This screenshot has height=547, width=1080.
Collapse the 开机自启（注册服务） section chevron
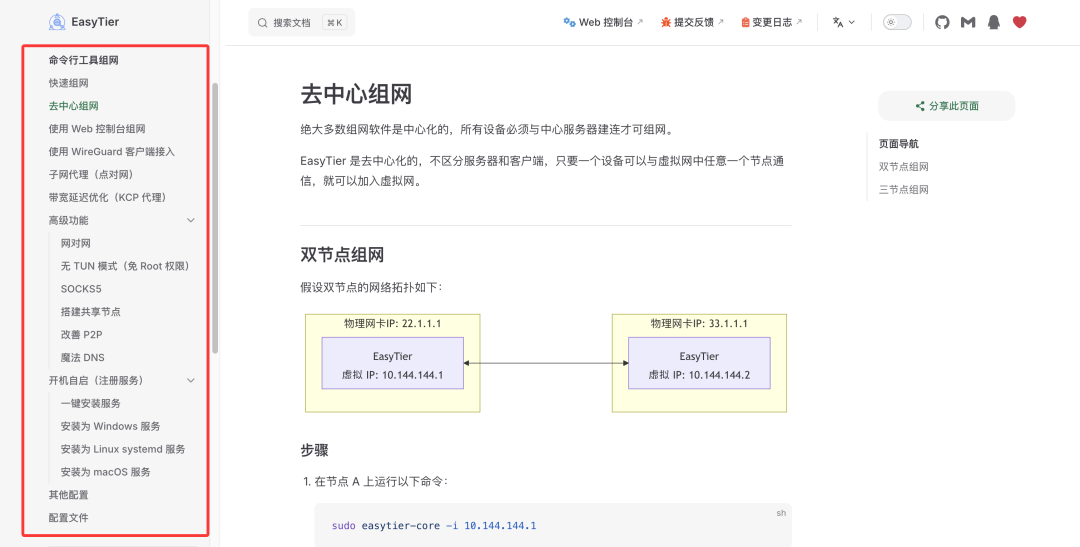[x=191, y=380]
